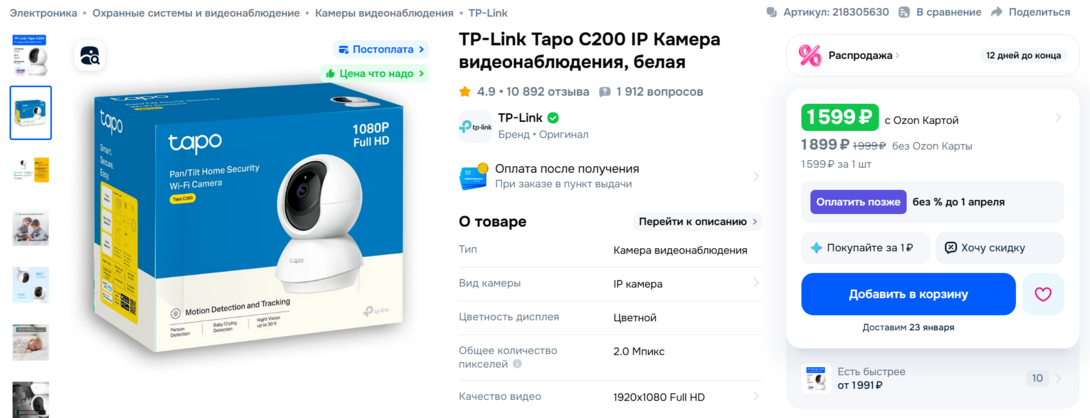Click the questions icon near 1 912 вопросов
Viewport: 1090px width, 418px height.
(x=605, y=92)
